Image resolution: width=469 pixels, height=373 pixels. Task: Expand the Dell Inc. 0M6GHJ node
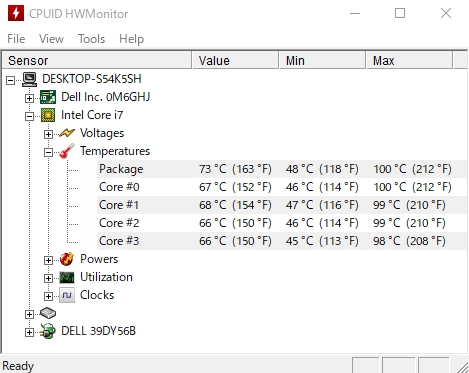pyautogui.click(x=29, y=98)
